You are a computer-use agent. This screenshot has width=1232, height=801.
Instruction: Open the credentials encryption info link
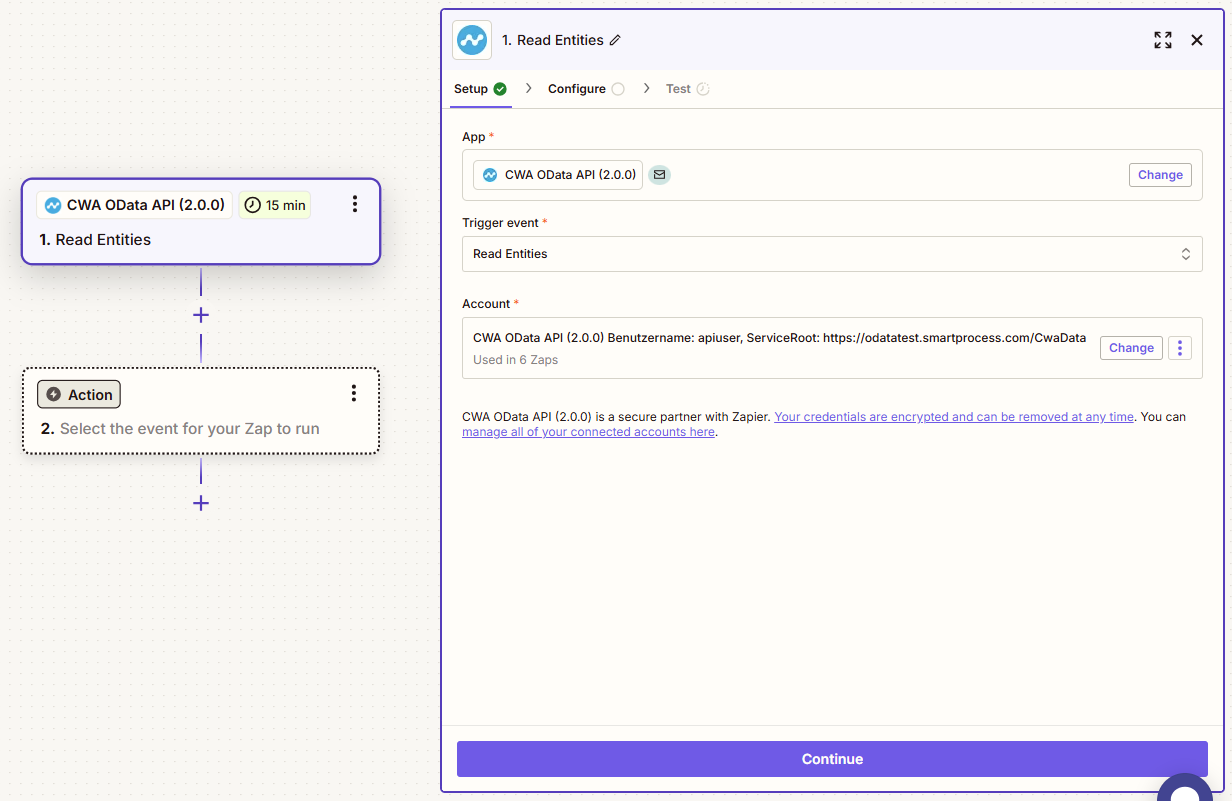(x=954, y=417)
